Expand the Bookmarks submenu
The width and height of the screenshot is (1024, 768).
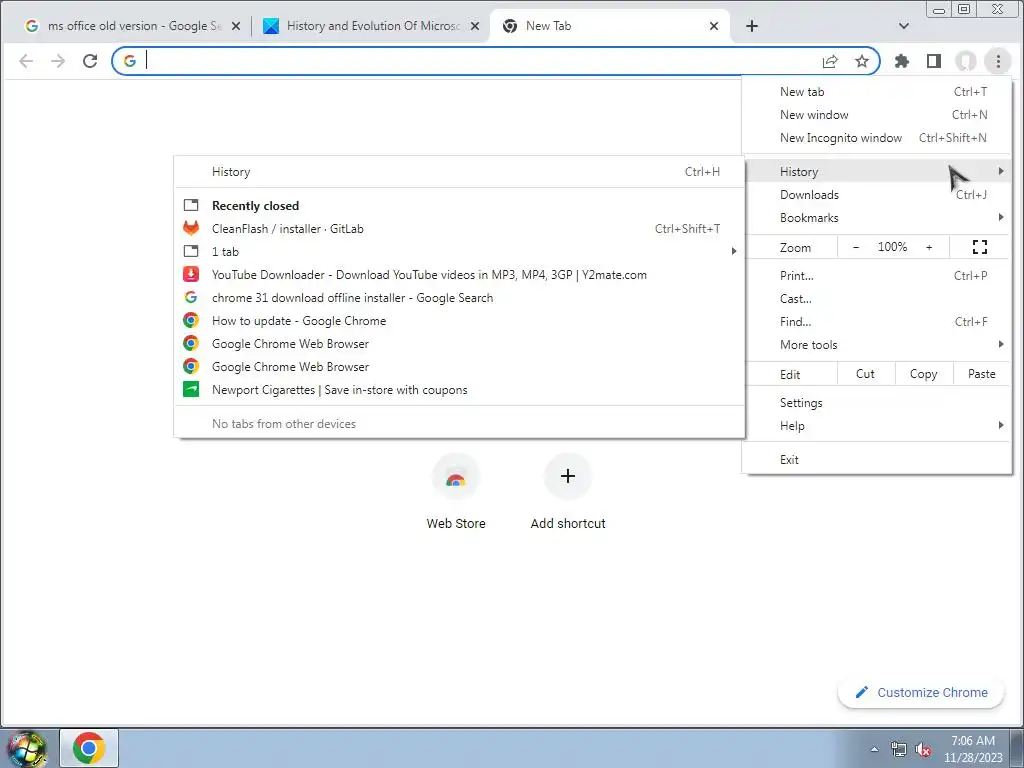[876, 217]
